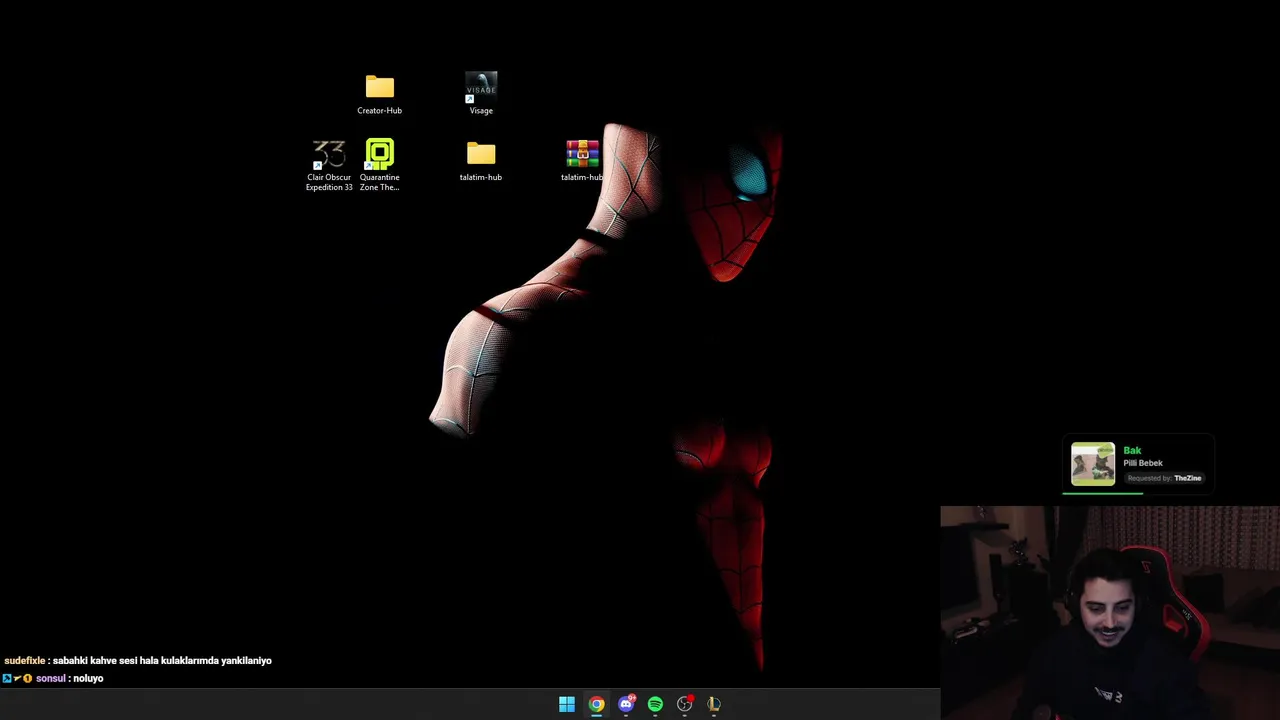
Task: Click the artist name "Pilli Bebek"
Action: tap(1143, 463)
